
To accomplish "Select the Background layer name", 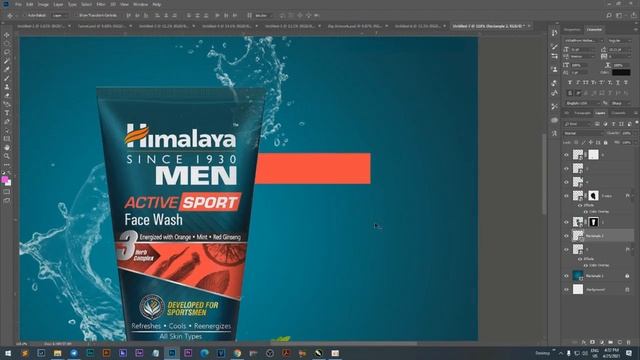I will tap(596, 290).
